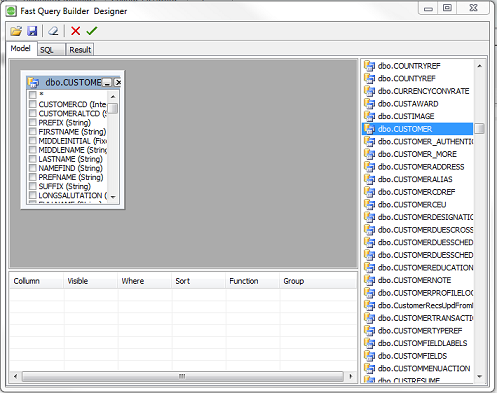Click the dbo.CUSTOMERTYPEREF table icon
Viewport: 497px width, 393px height.
click(x=369, y=331)
